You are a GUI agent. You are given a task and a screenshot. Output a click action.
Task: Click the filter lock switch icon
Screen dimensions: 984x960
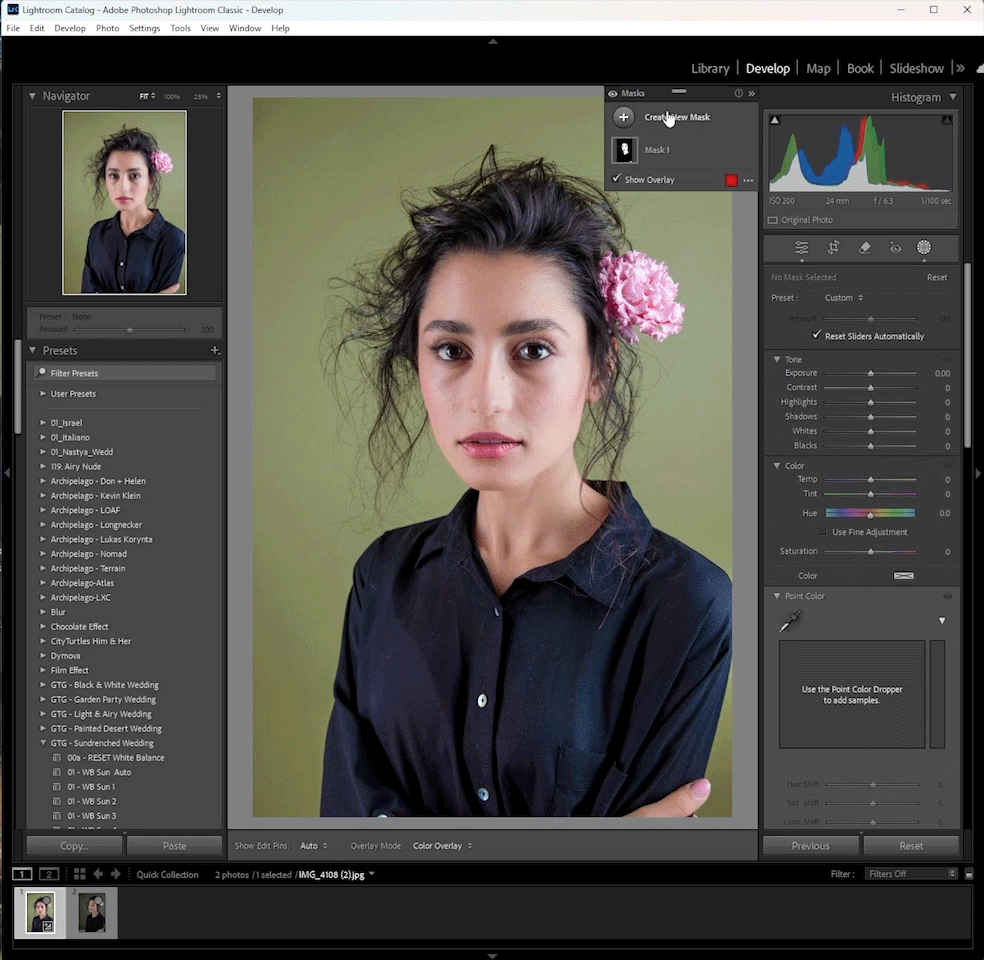[x=969, y=874]
